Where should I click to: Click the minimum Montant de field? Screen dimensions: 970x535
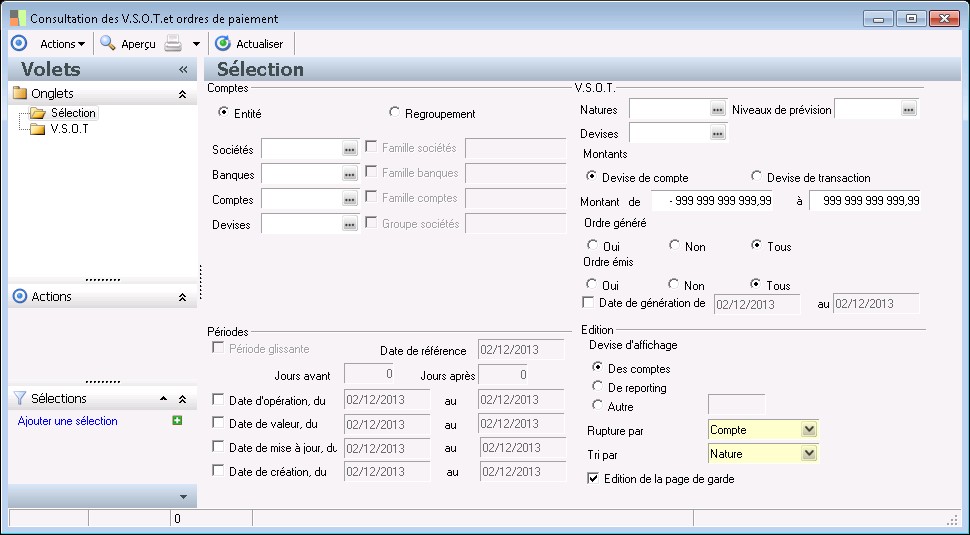pos(711,201)
